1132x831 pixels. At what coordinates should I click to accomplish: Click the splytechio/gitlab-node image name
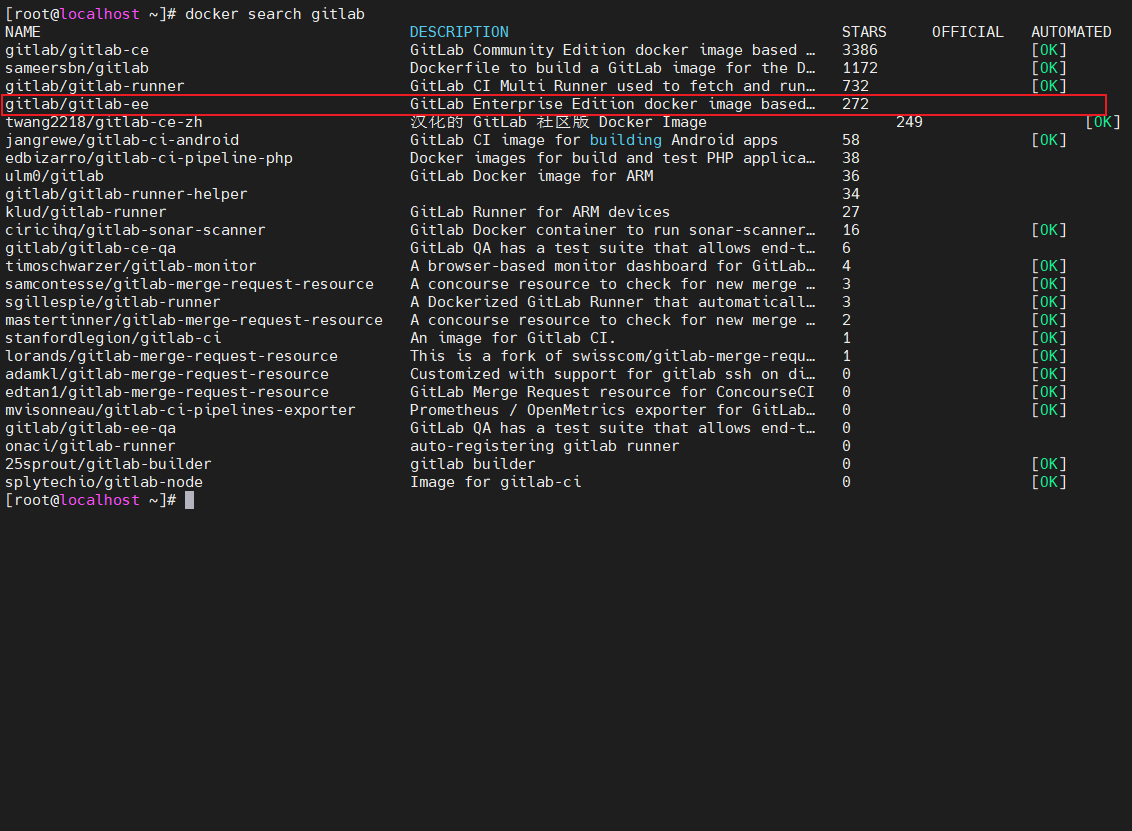pos(104,482)
